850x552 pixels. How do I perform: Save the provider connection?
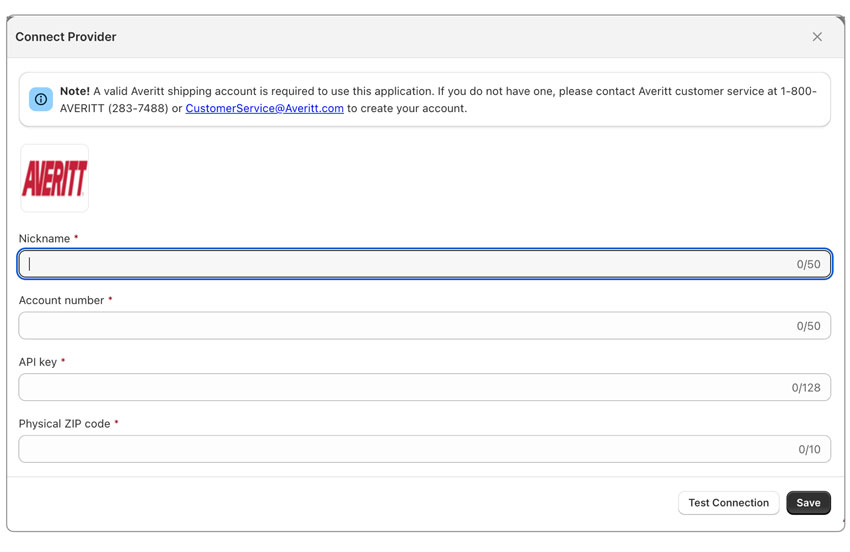808,503
